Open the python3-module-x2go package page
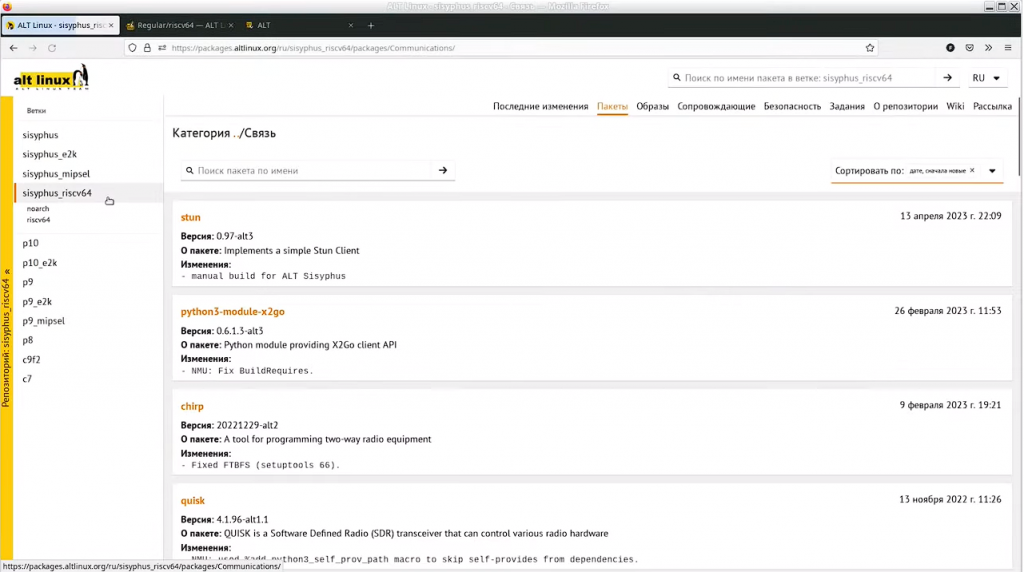 pyautogui.click(x=232, y=311)
